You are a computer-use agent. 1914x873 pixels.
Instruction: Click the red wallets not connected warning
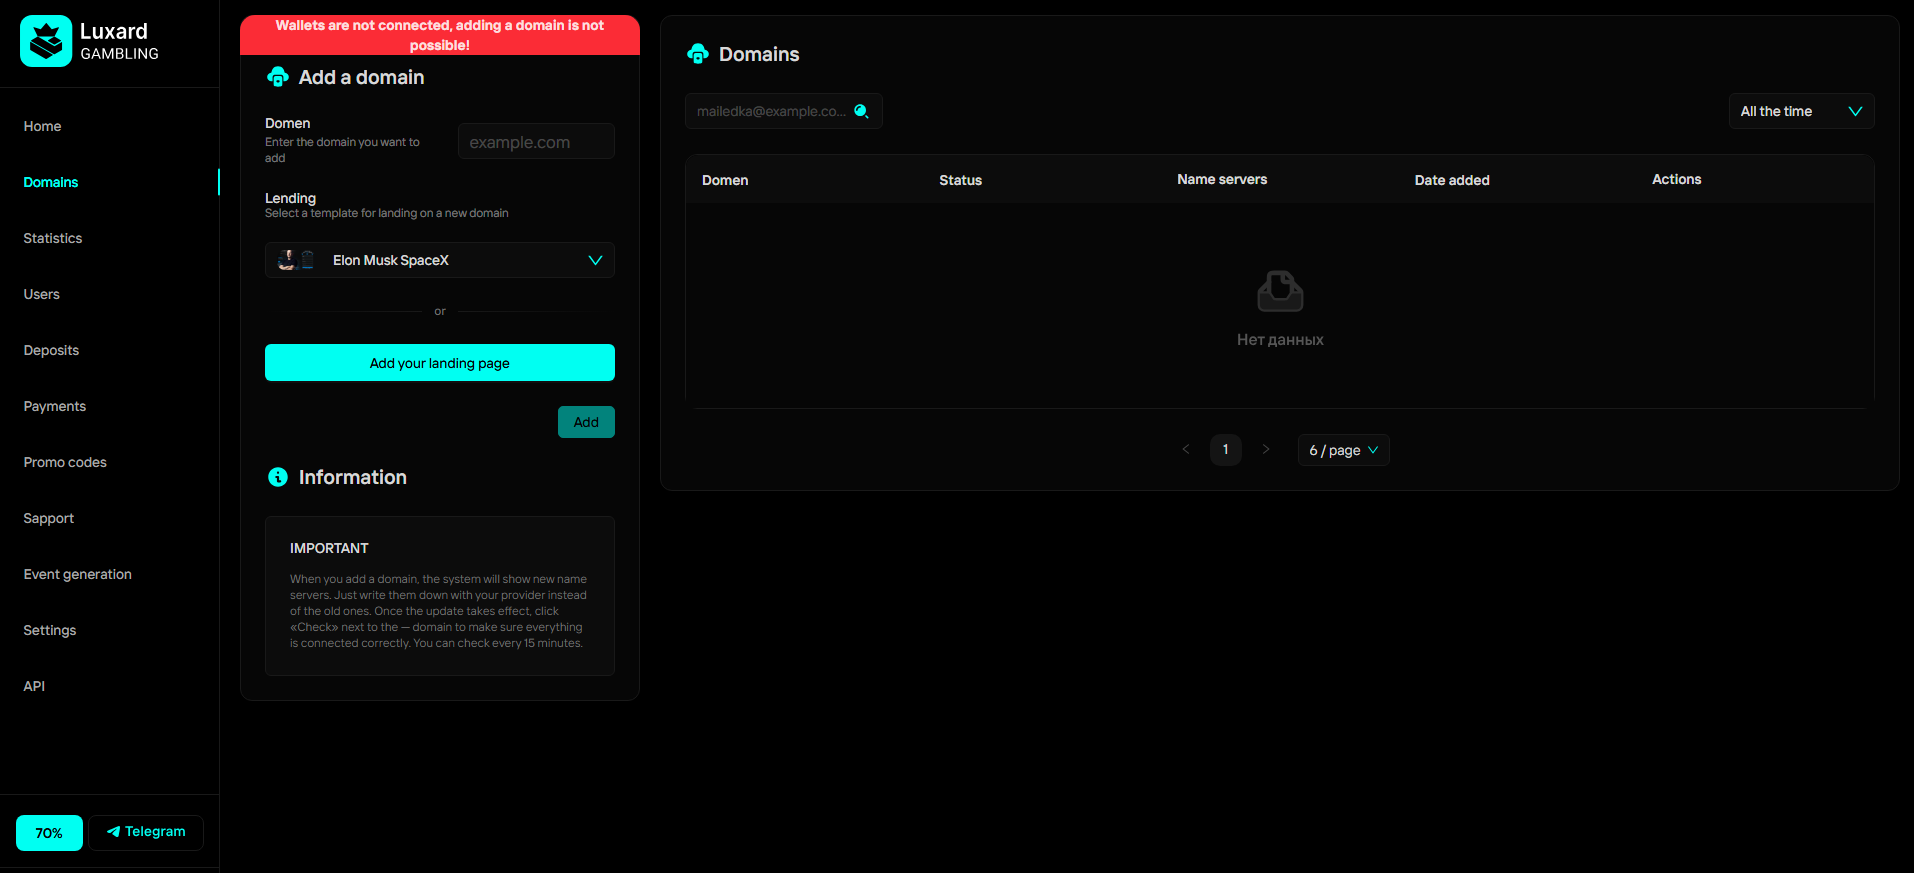[440, 35]
